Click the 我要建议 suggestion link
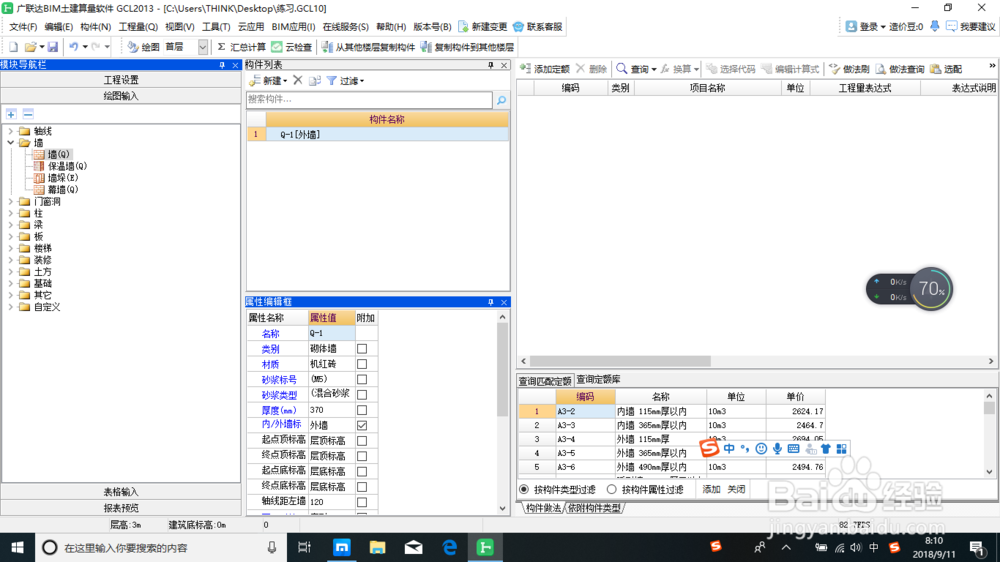The image size is (1000, 562). [971, 27]
